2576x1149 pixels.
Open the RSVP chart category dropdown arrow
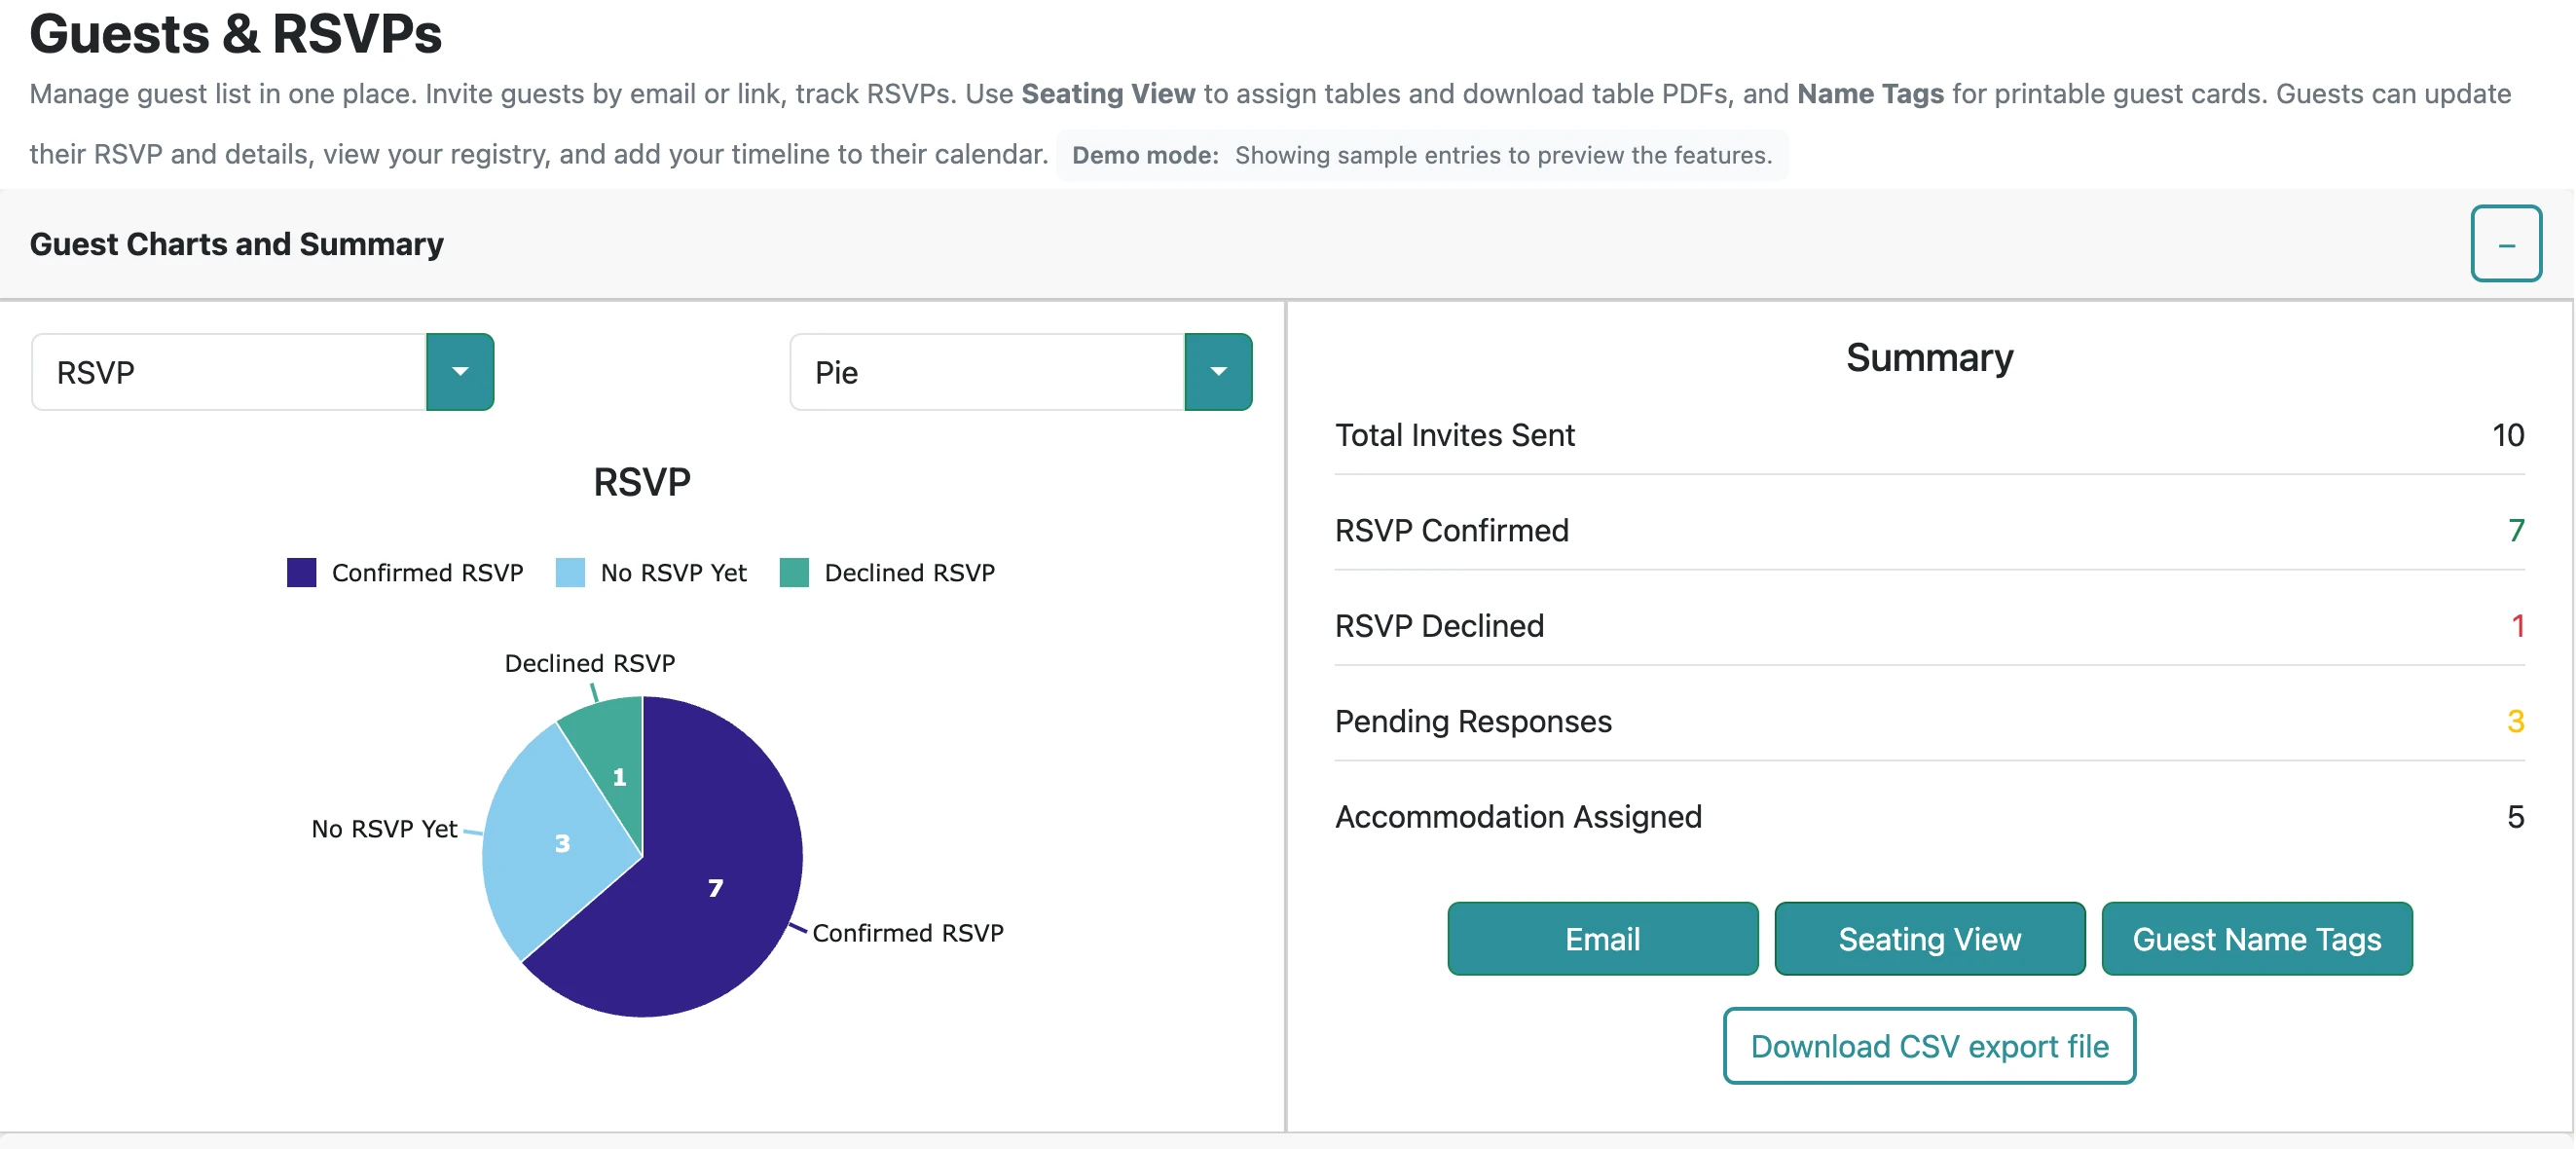[x=460, y=372]
